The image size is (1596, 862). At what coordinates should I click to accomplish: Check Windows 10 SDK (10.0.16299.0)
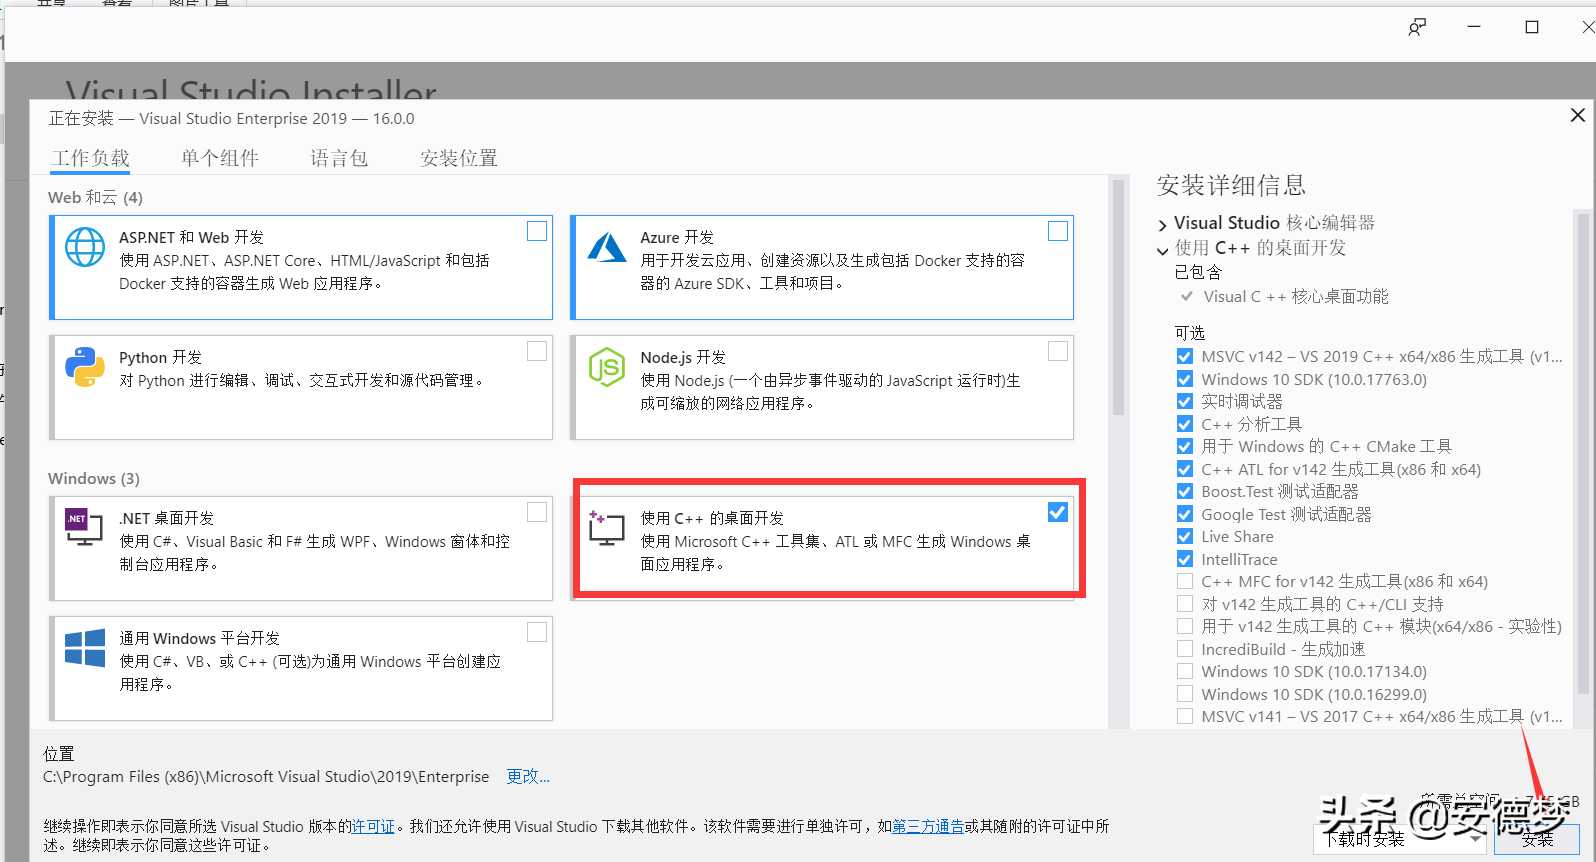click(1185, 694)
